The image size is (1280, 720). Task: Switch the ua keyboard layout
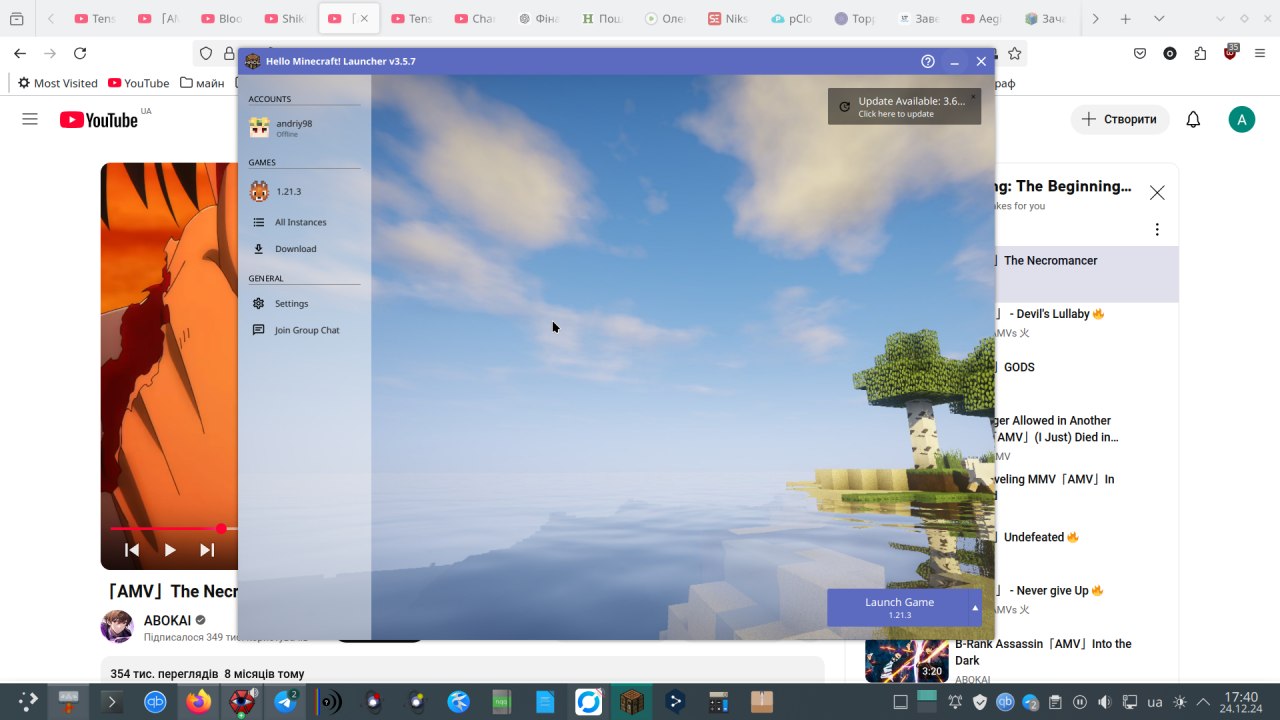pos(1154,702)
